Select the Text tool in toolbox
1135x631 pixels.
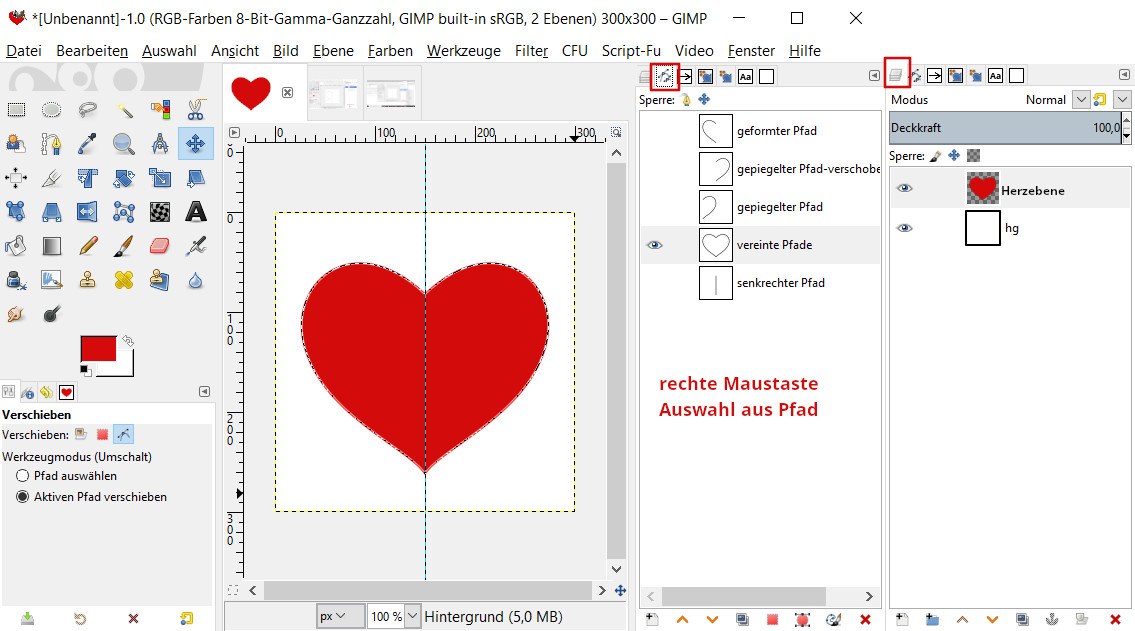pos(196,211)
